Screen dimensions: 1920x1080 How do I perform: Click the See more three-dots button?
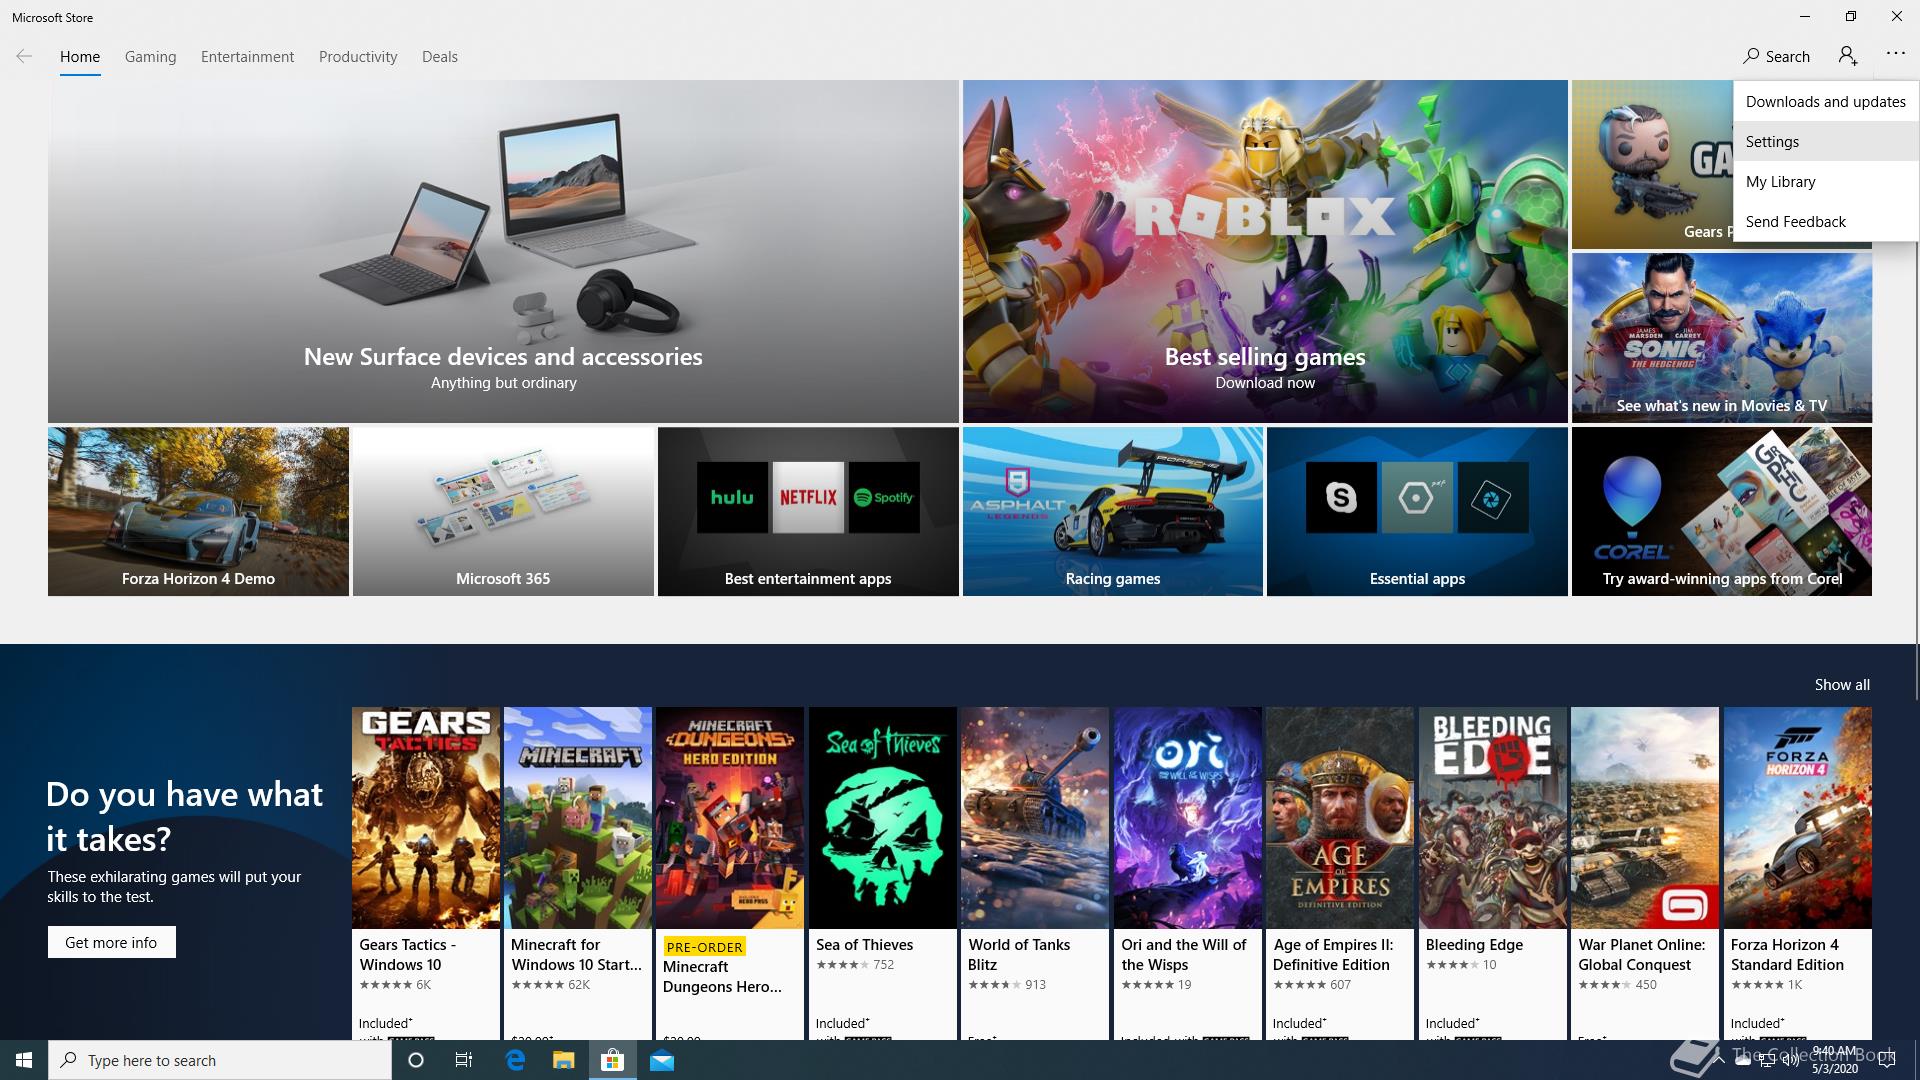point(1896,54)
